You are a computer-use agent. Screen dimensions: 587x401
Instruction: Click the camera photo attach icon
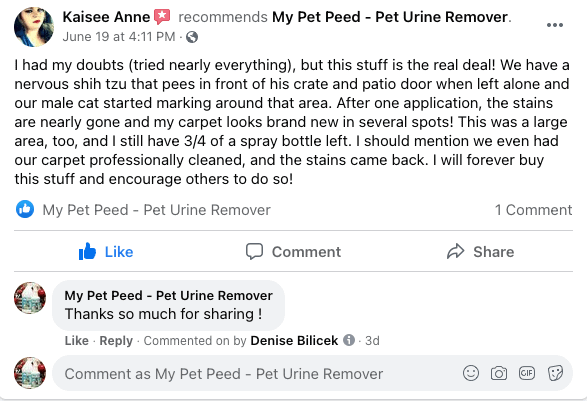click(499, 373)
